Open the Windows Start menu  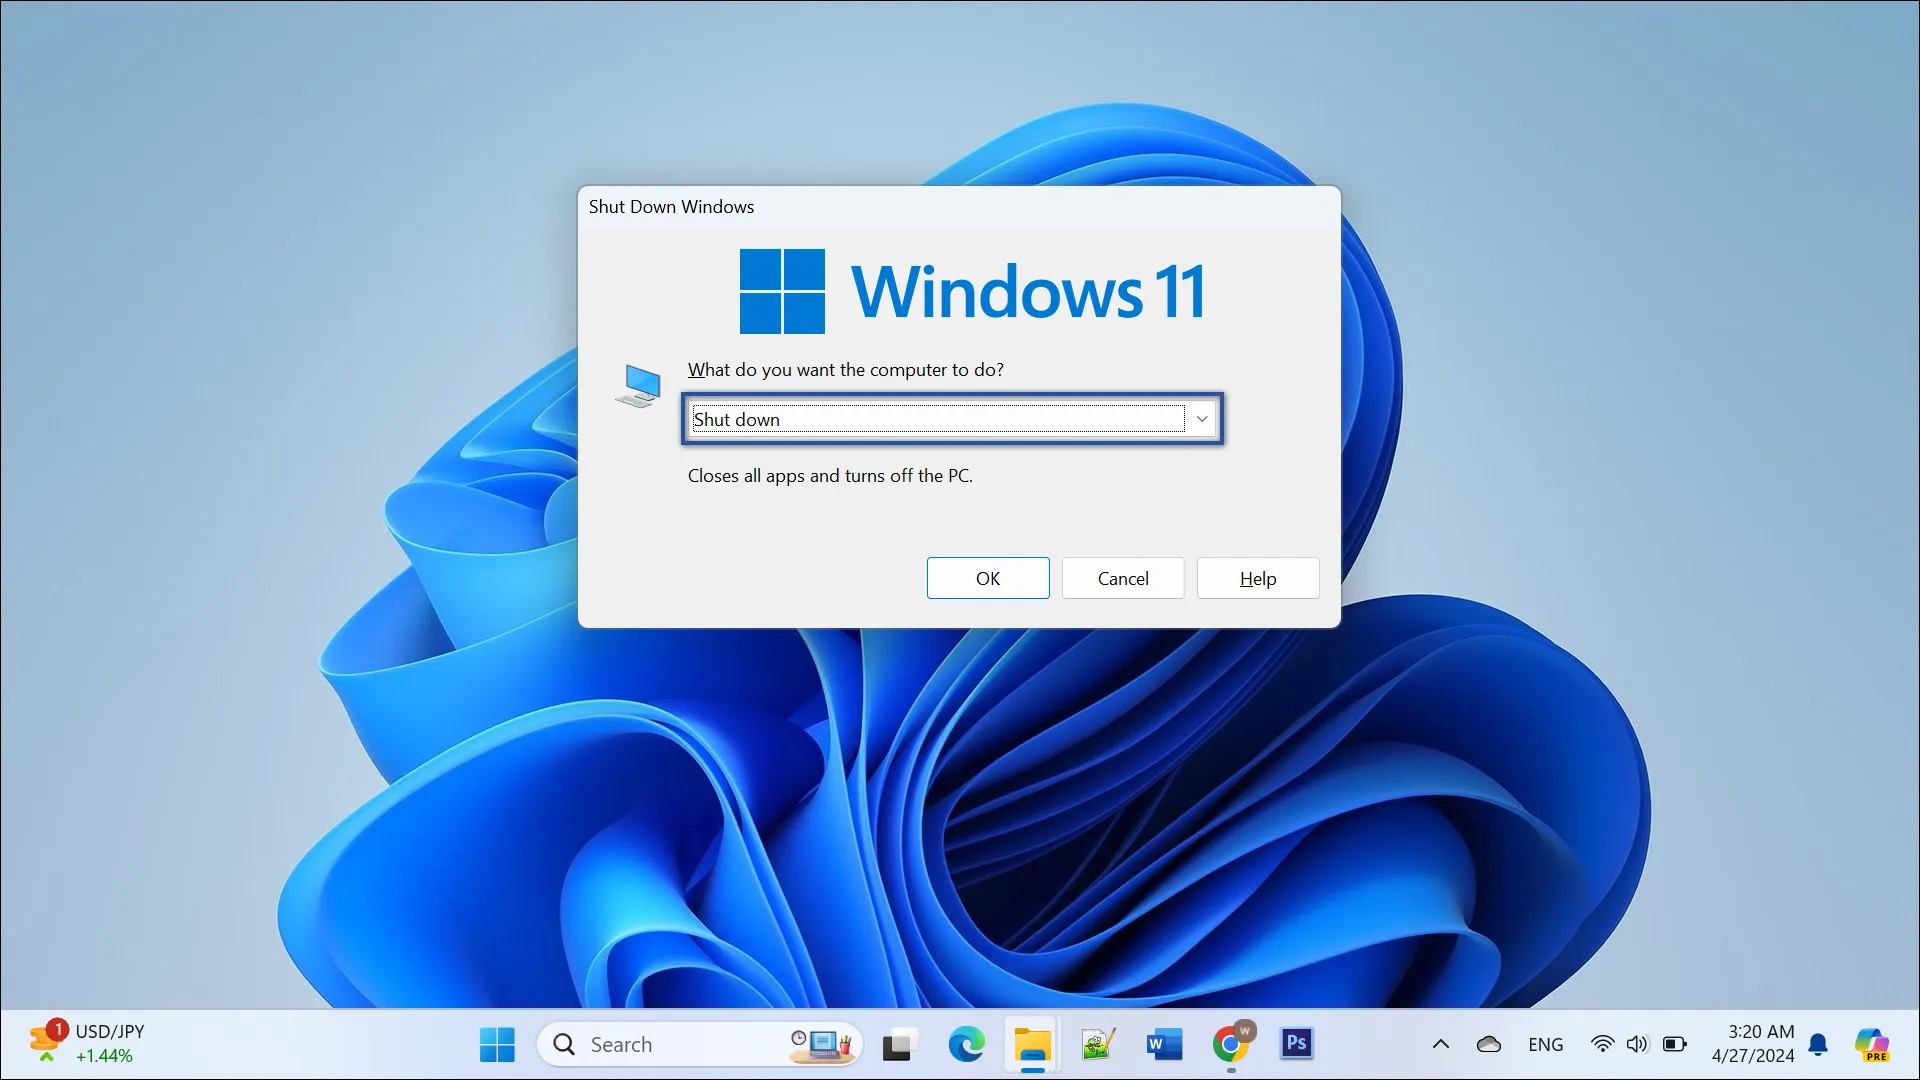click(497, 1044)
